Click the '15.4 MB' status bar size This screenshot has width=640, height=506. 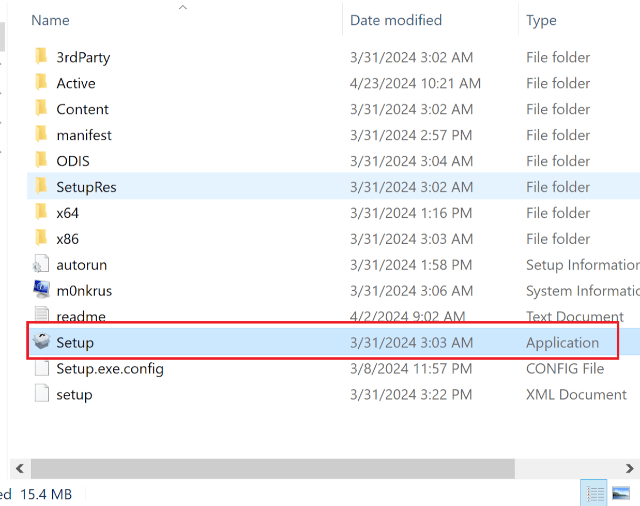(46, 494)
